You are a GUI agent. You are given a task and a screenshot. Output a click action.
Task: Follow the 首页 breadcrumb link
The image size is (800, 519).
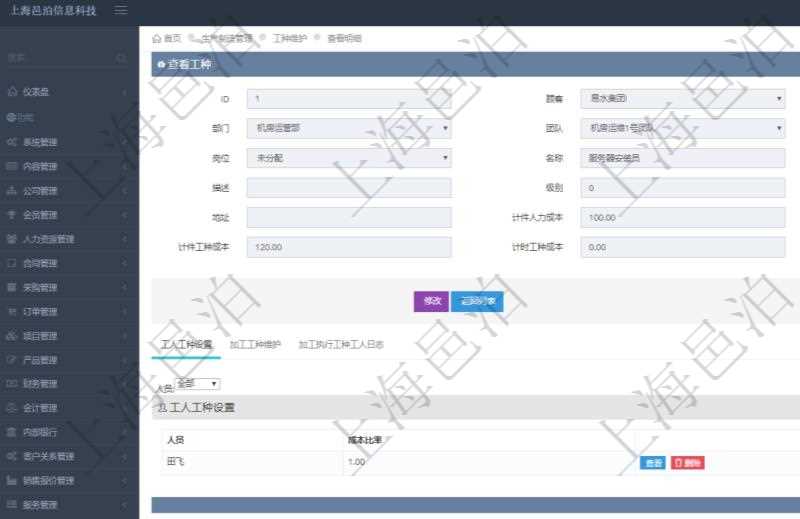[x=172, y=38]
